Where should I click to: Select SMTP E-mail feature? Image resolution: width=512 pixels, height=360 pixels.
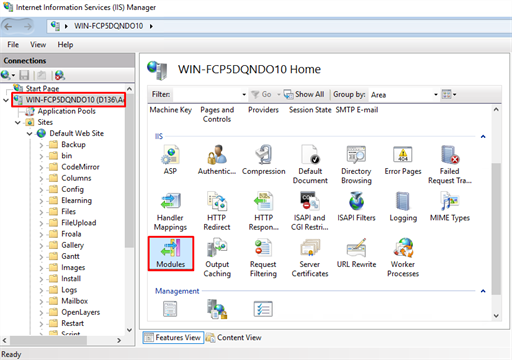click(x=357, y=110)
